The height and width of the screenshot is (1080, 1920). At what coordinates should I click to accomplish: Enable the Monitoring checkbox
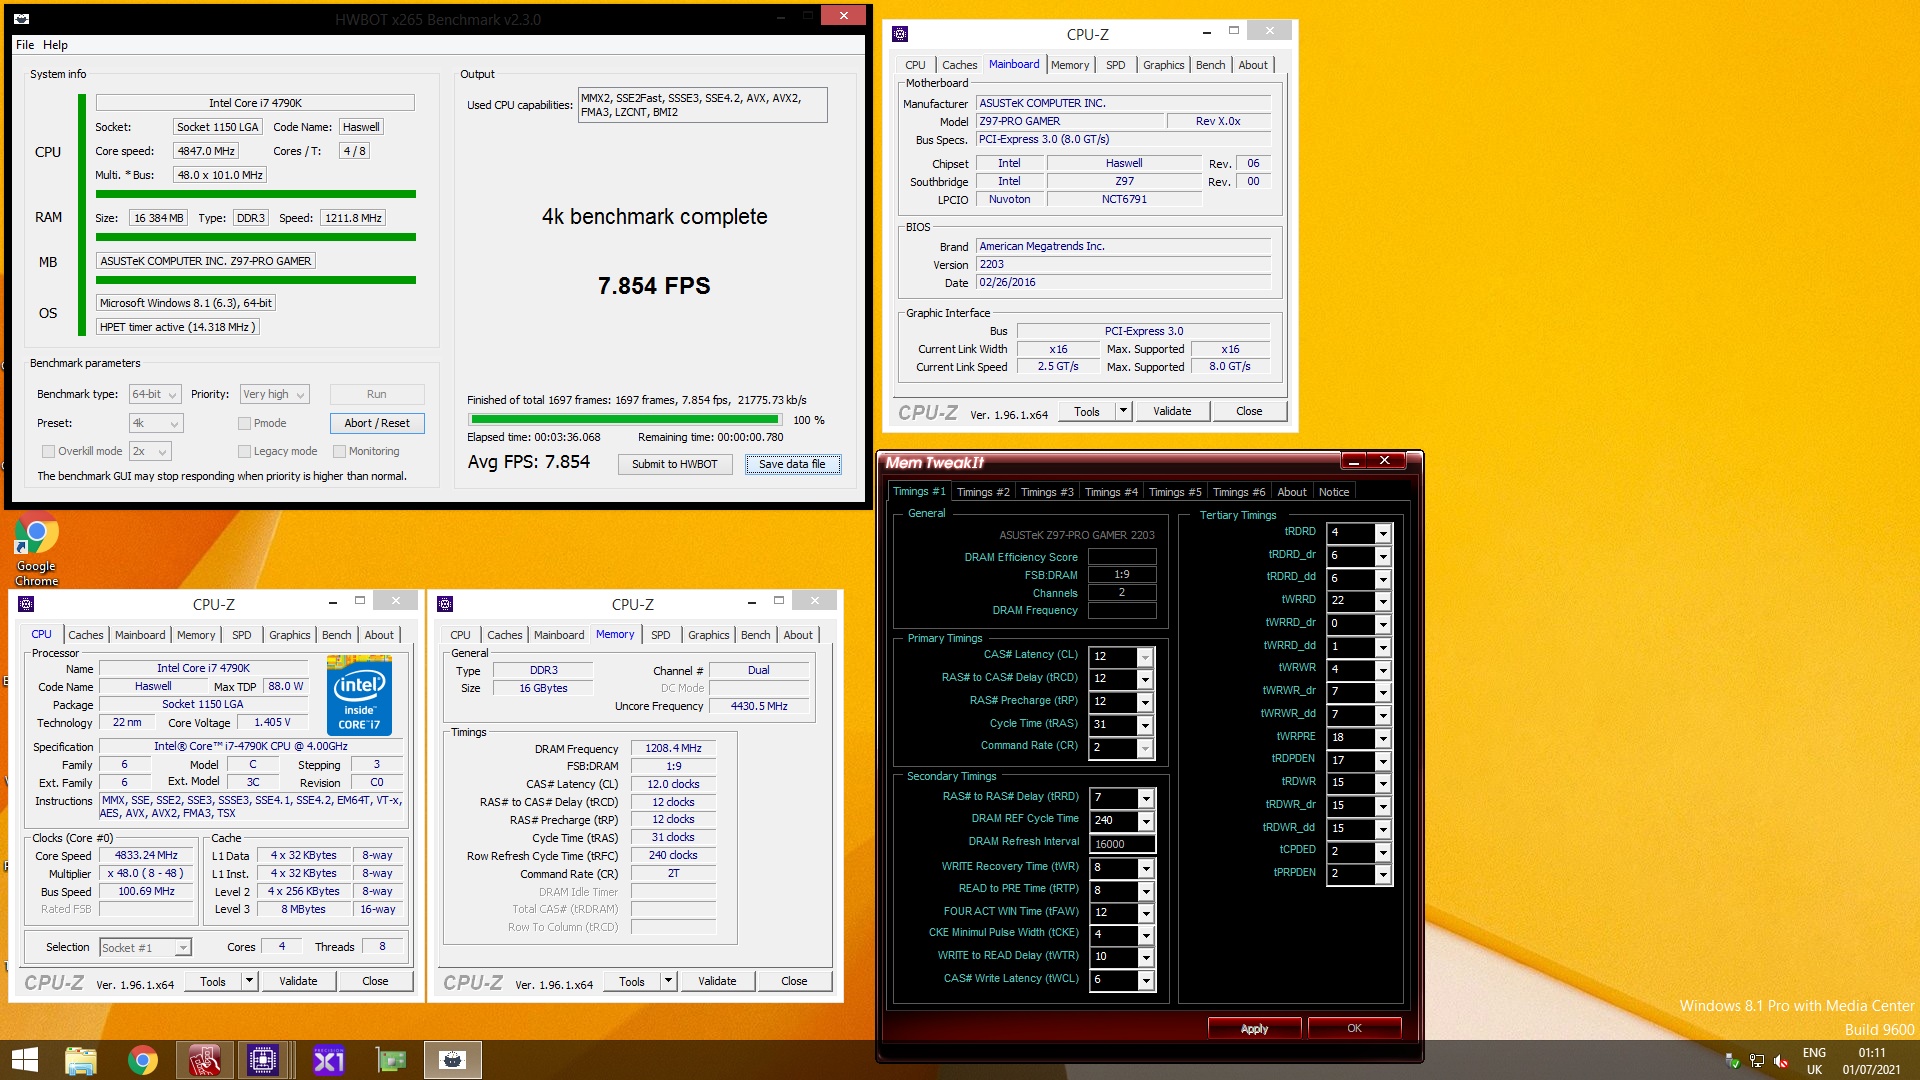coord(339,451)
